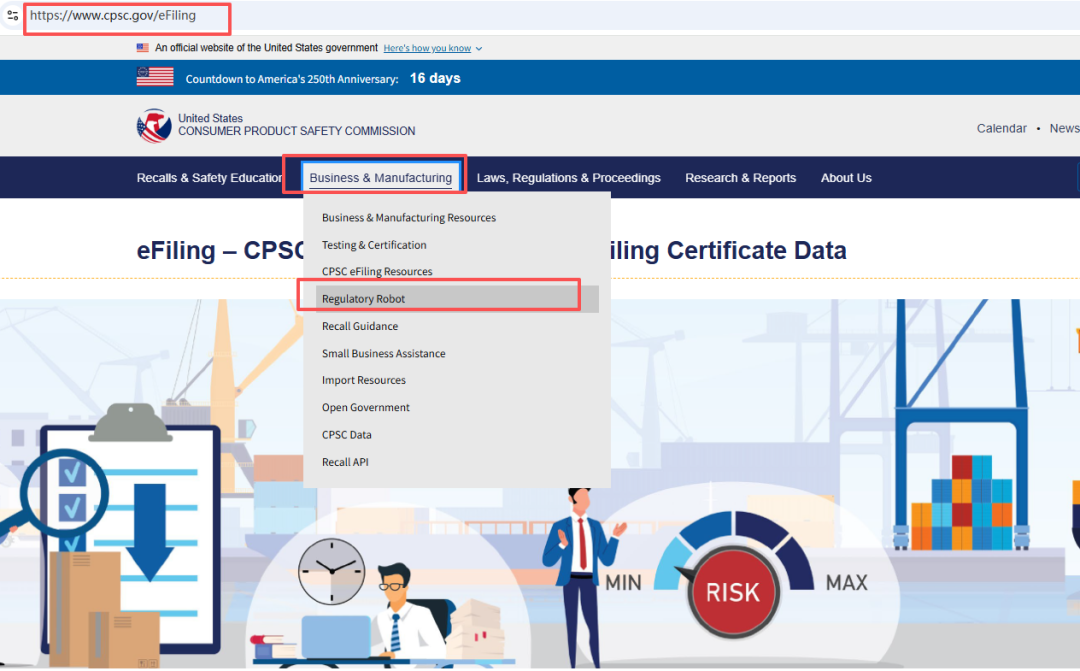
Task: Click the "16 days" countdown text
Action: (435, 78)
